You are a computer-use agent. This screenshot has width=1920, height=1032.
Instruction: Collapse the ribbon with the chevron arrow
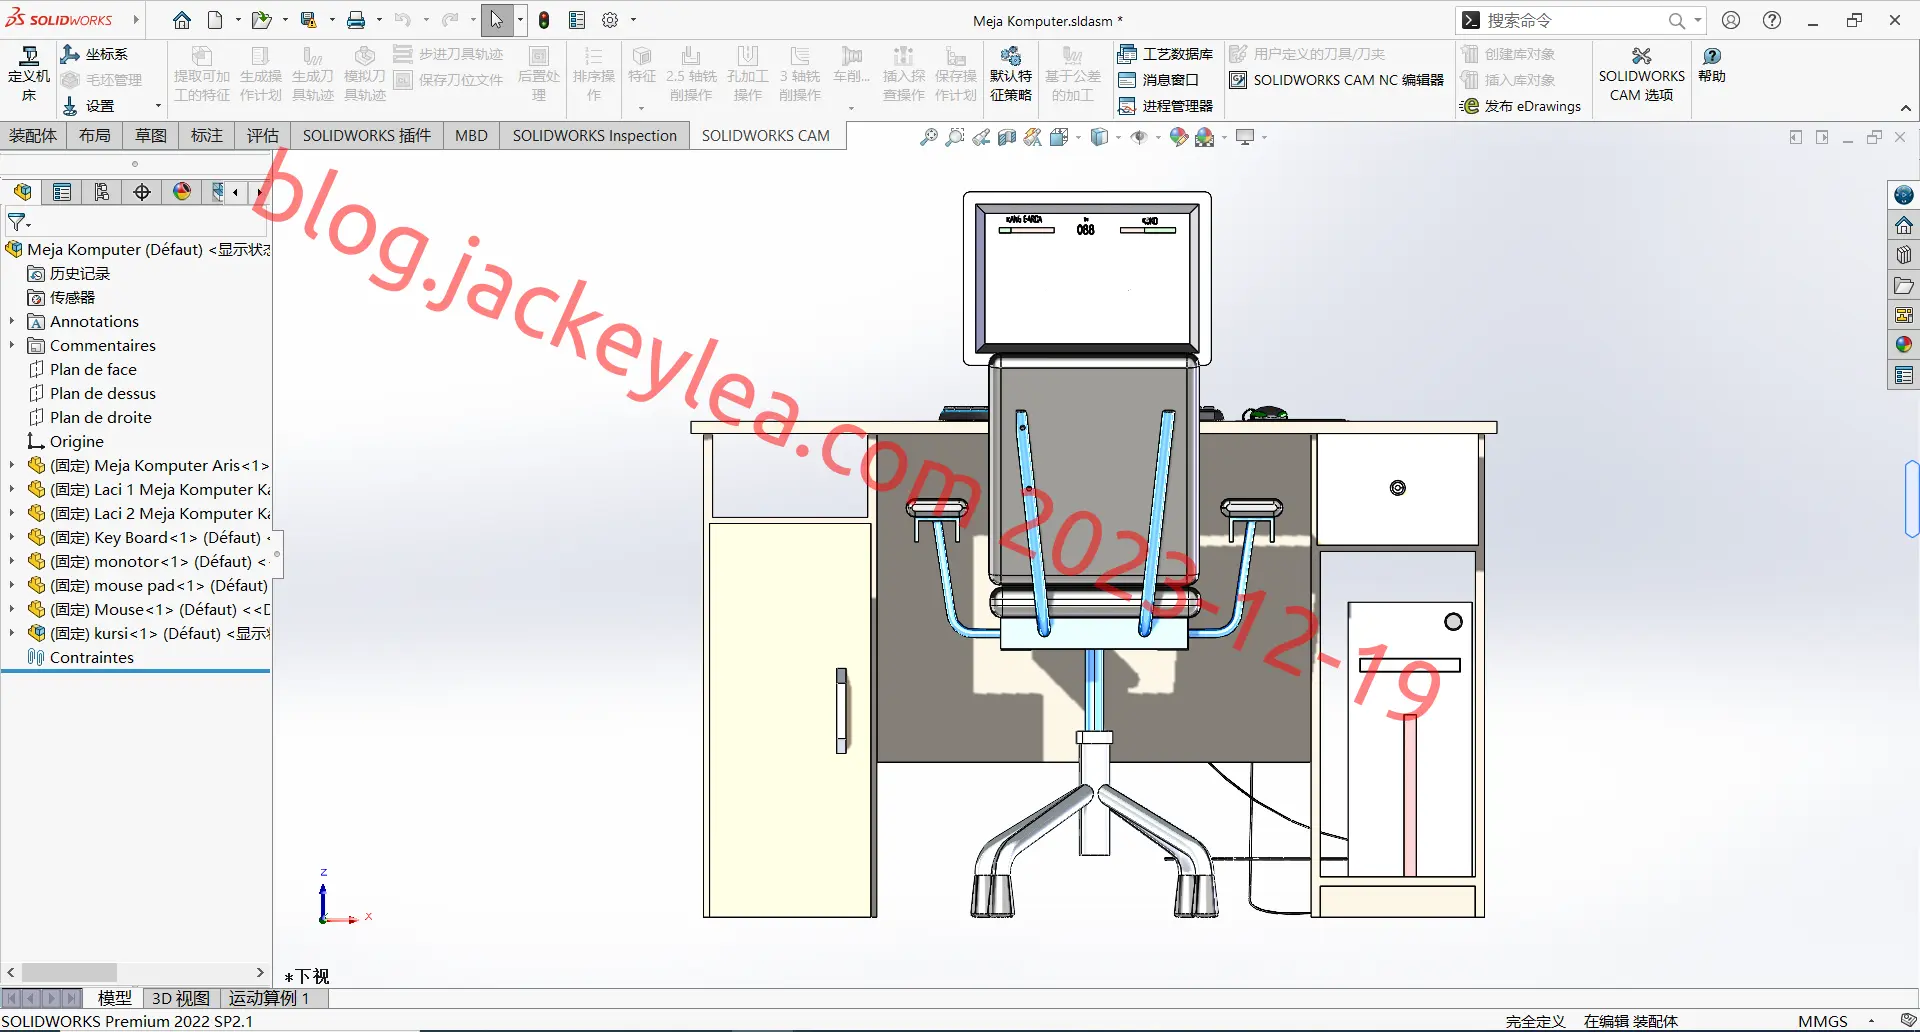[1905, 108]
